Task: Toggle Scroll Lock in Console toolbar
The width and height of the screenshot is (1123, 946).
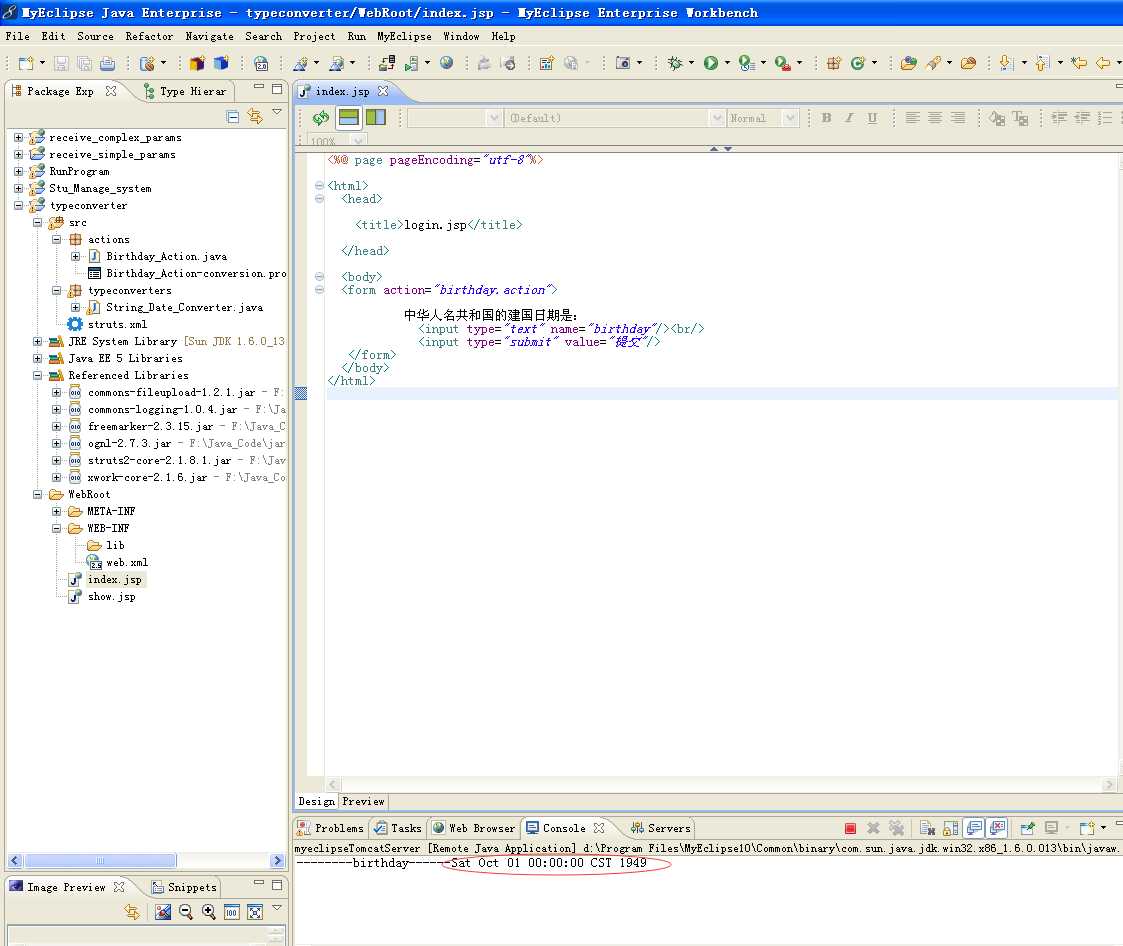Action: coord(950,829)
